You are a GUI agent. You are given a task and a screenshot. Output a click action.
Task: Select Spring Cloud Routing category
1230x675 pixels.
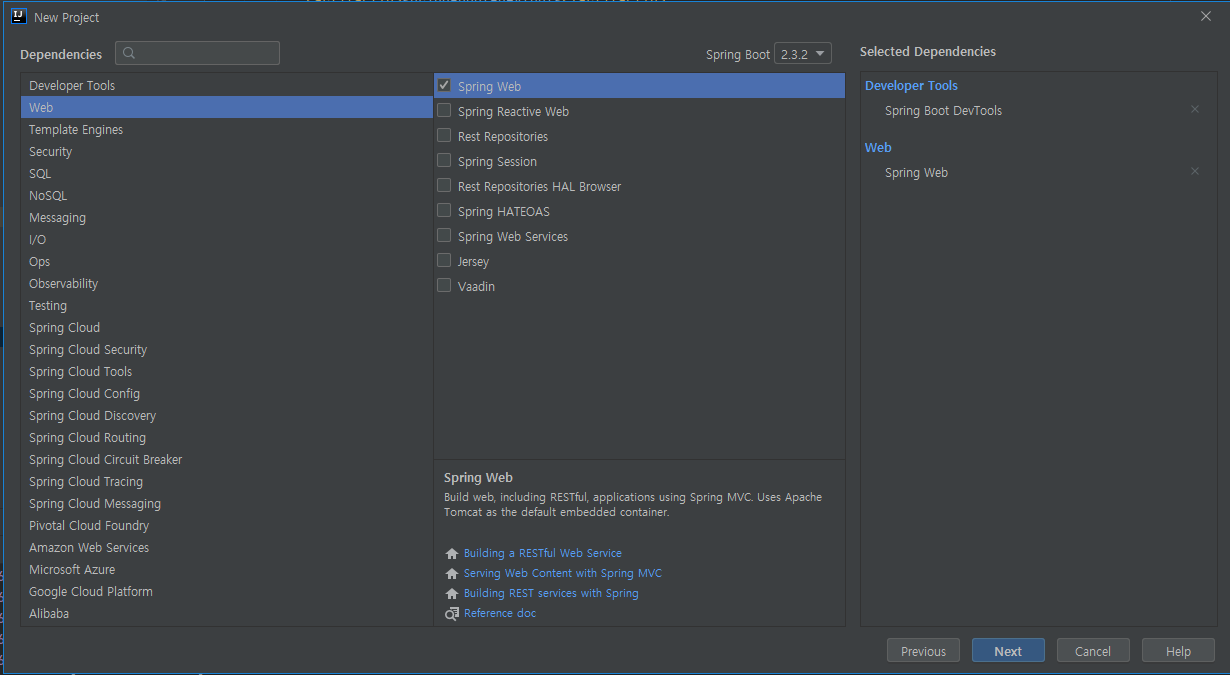coord(226,437)
